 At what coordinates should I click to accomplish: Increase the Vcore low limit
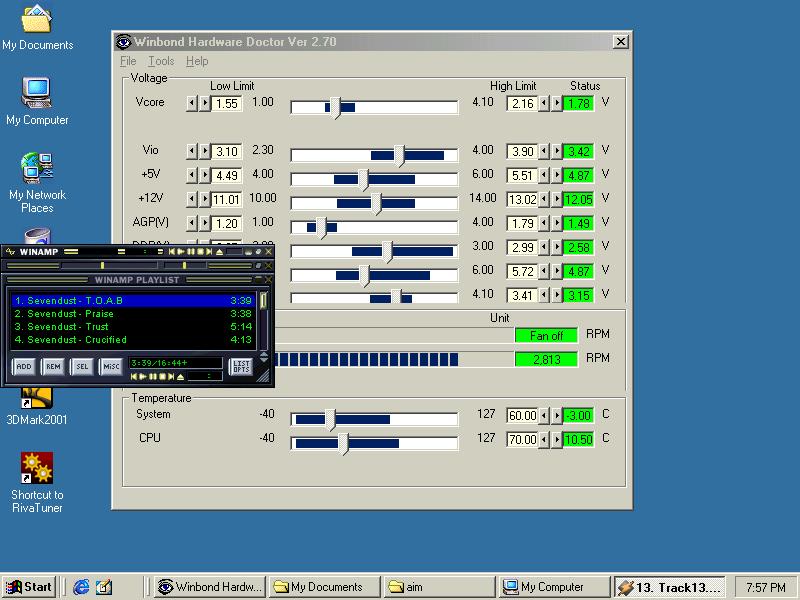point(205,103)
